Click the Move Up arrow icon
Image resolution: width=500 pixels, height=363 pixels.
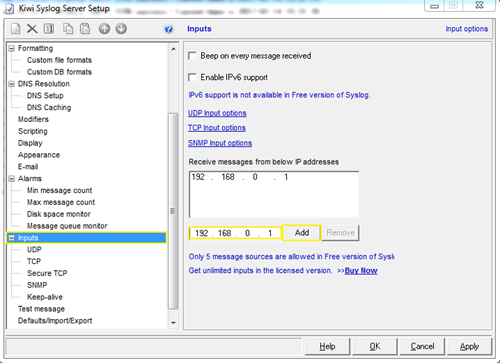(x=104, y=29)
